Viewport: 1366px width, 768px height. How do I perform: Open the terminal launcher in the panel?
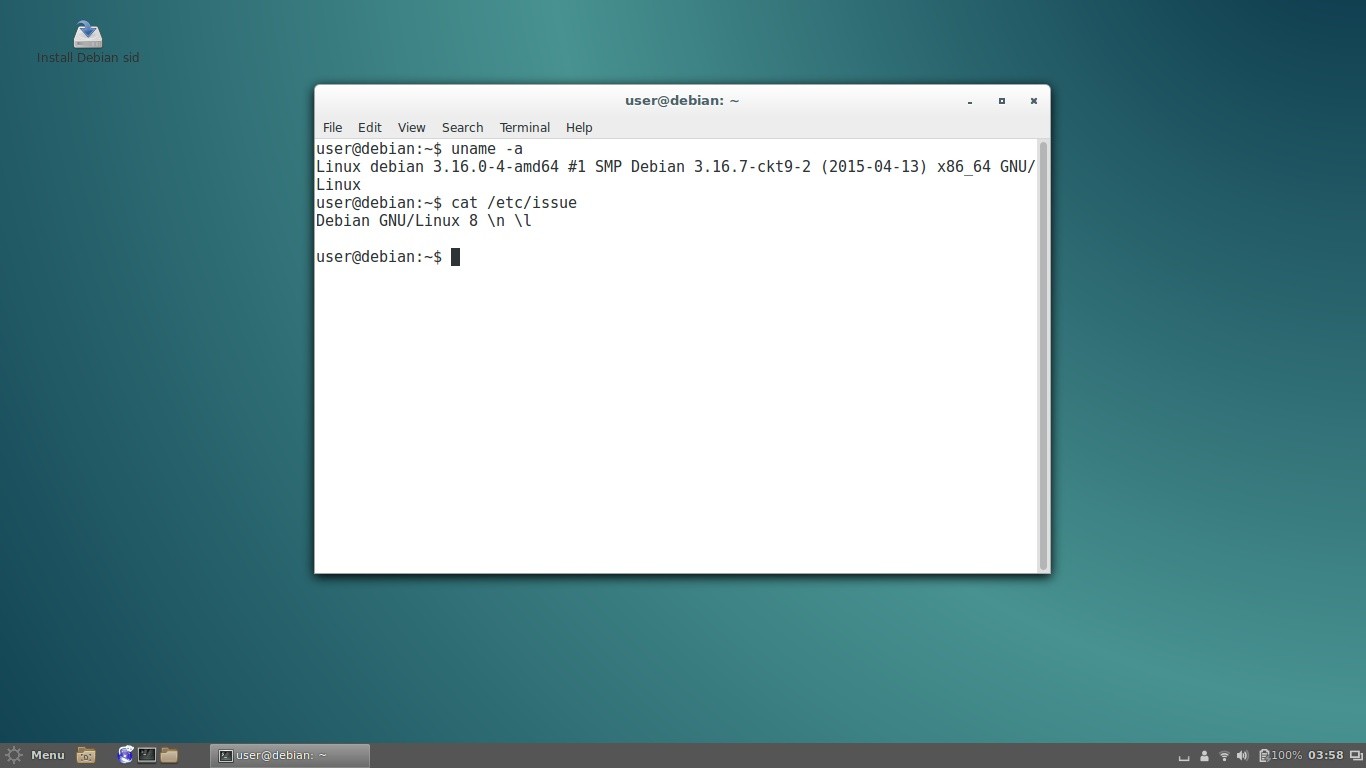pos(147,755)
